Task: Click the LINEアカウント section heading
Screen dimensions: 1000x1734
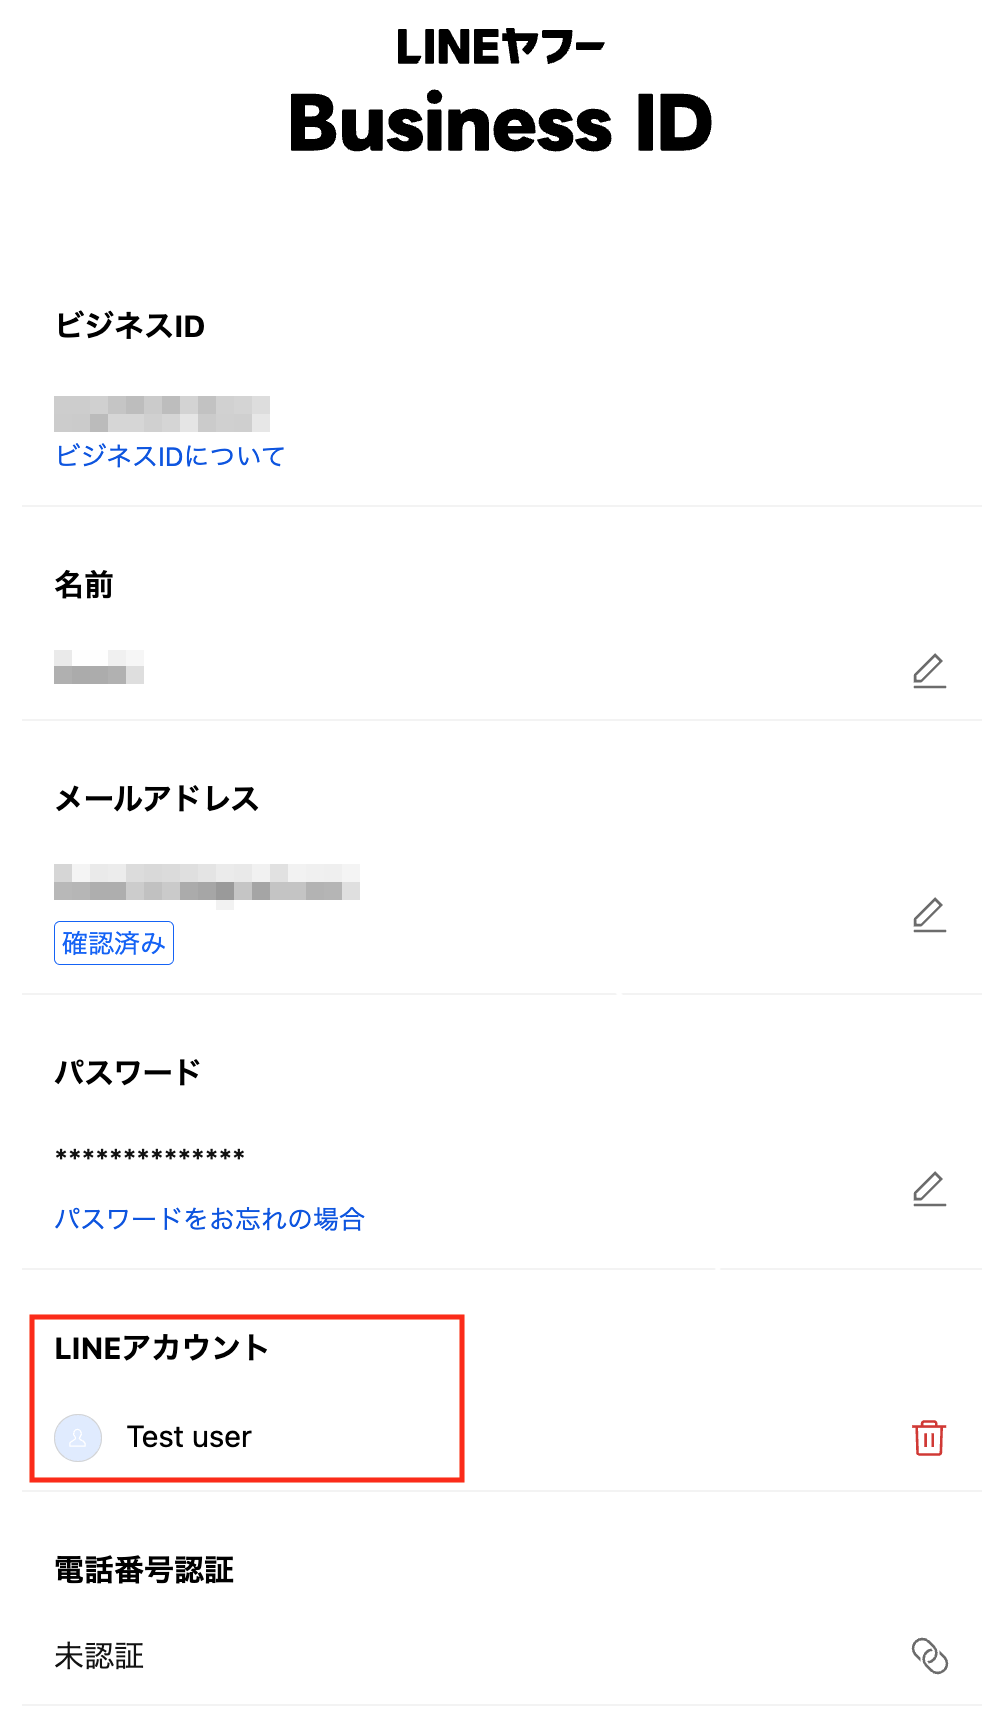Action: pos(161,1348)
